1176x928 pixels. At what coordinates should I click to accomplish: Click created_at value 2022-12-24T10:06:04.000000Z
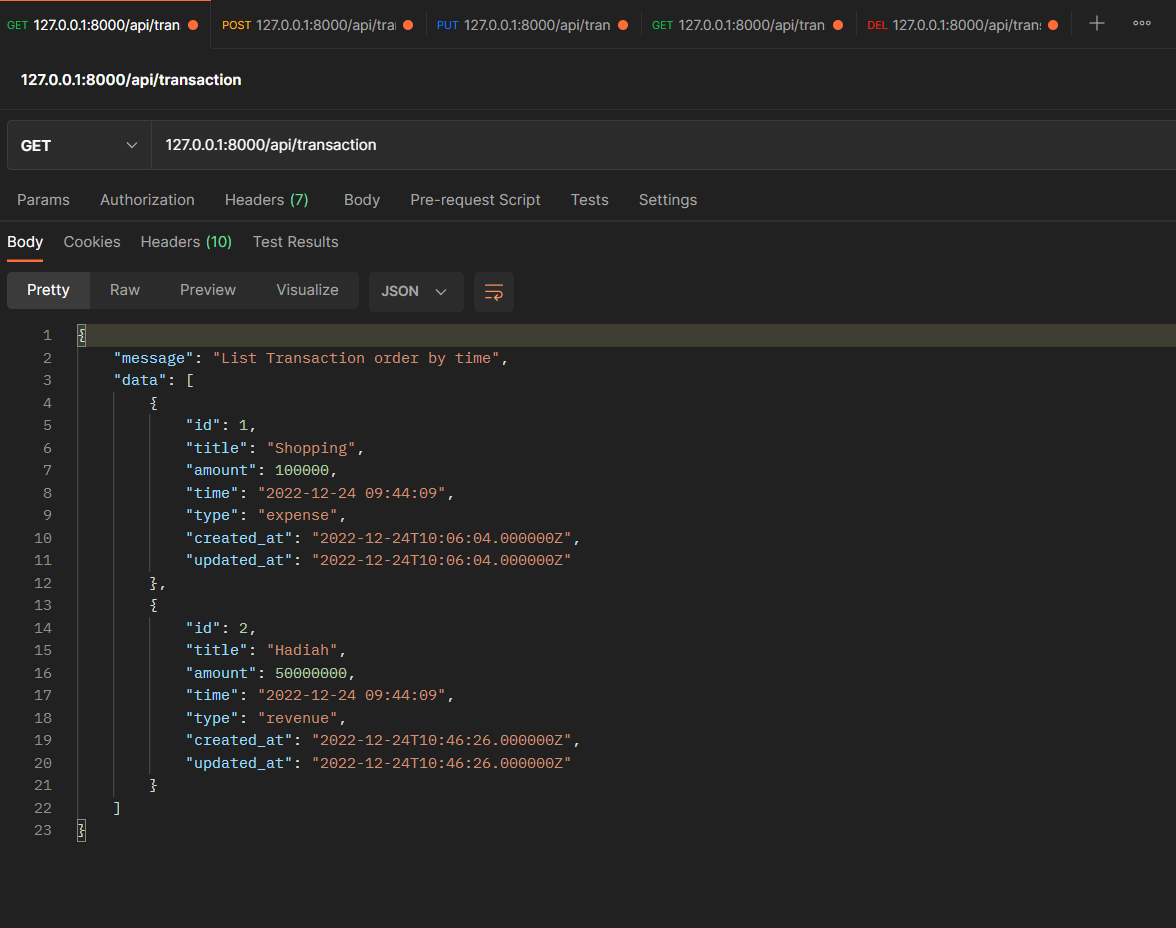click(442, 538)
